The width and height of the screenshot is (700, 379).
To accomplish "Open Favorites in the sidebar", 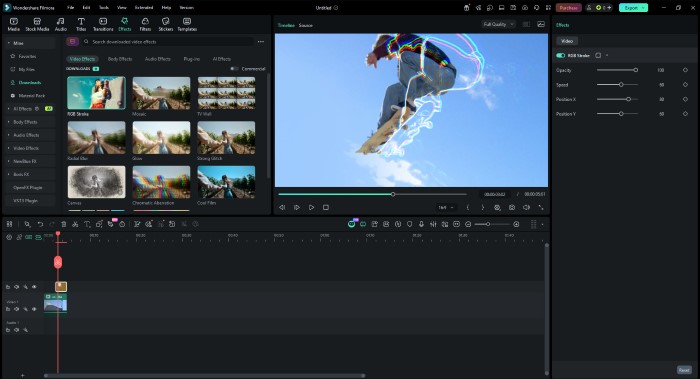I will coord(27,56).
